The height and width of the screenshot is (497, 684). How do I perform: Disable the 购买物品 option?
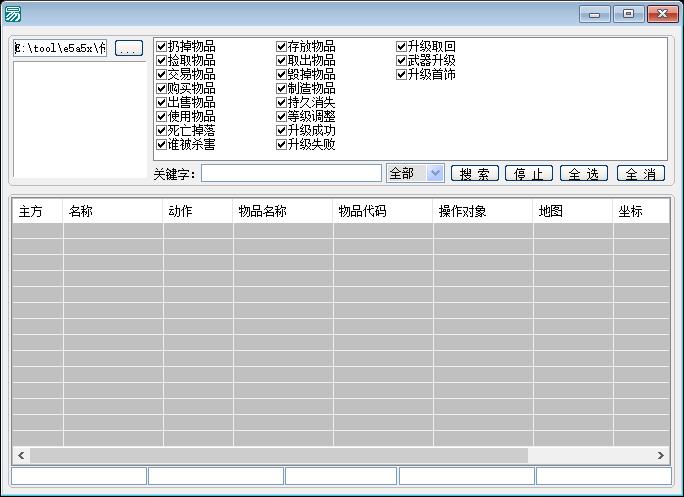(x=161, y=88)
